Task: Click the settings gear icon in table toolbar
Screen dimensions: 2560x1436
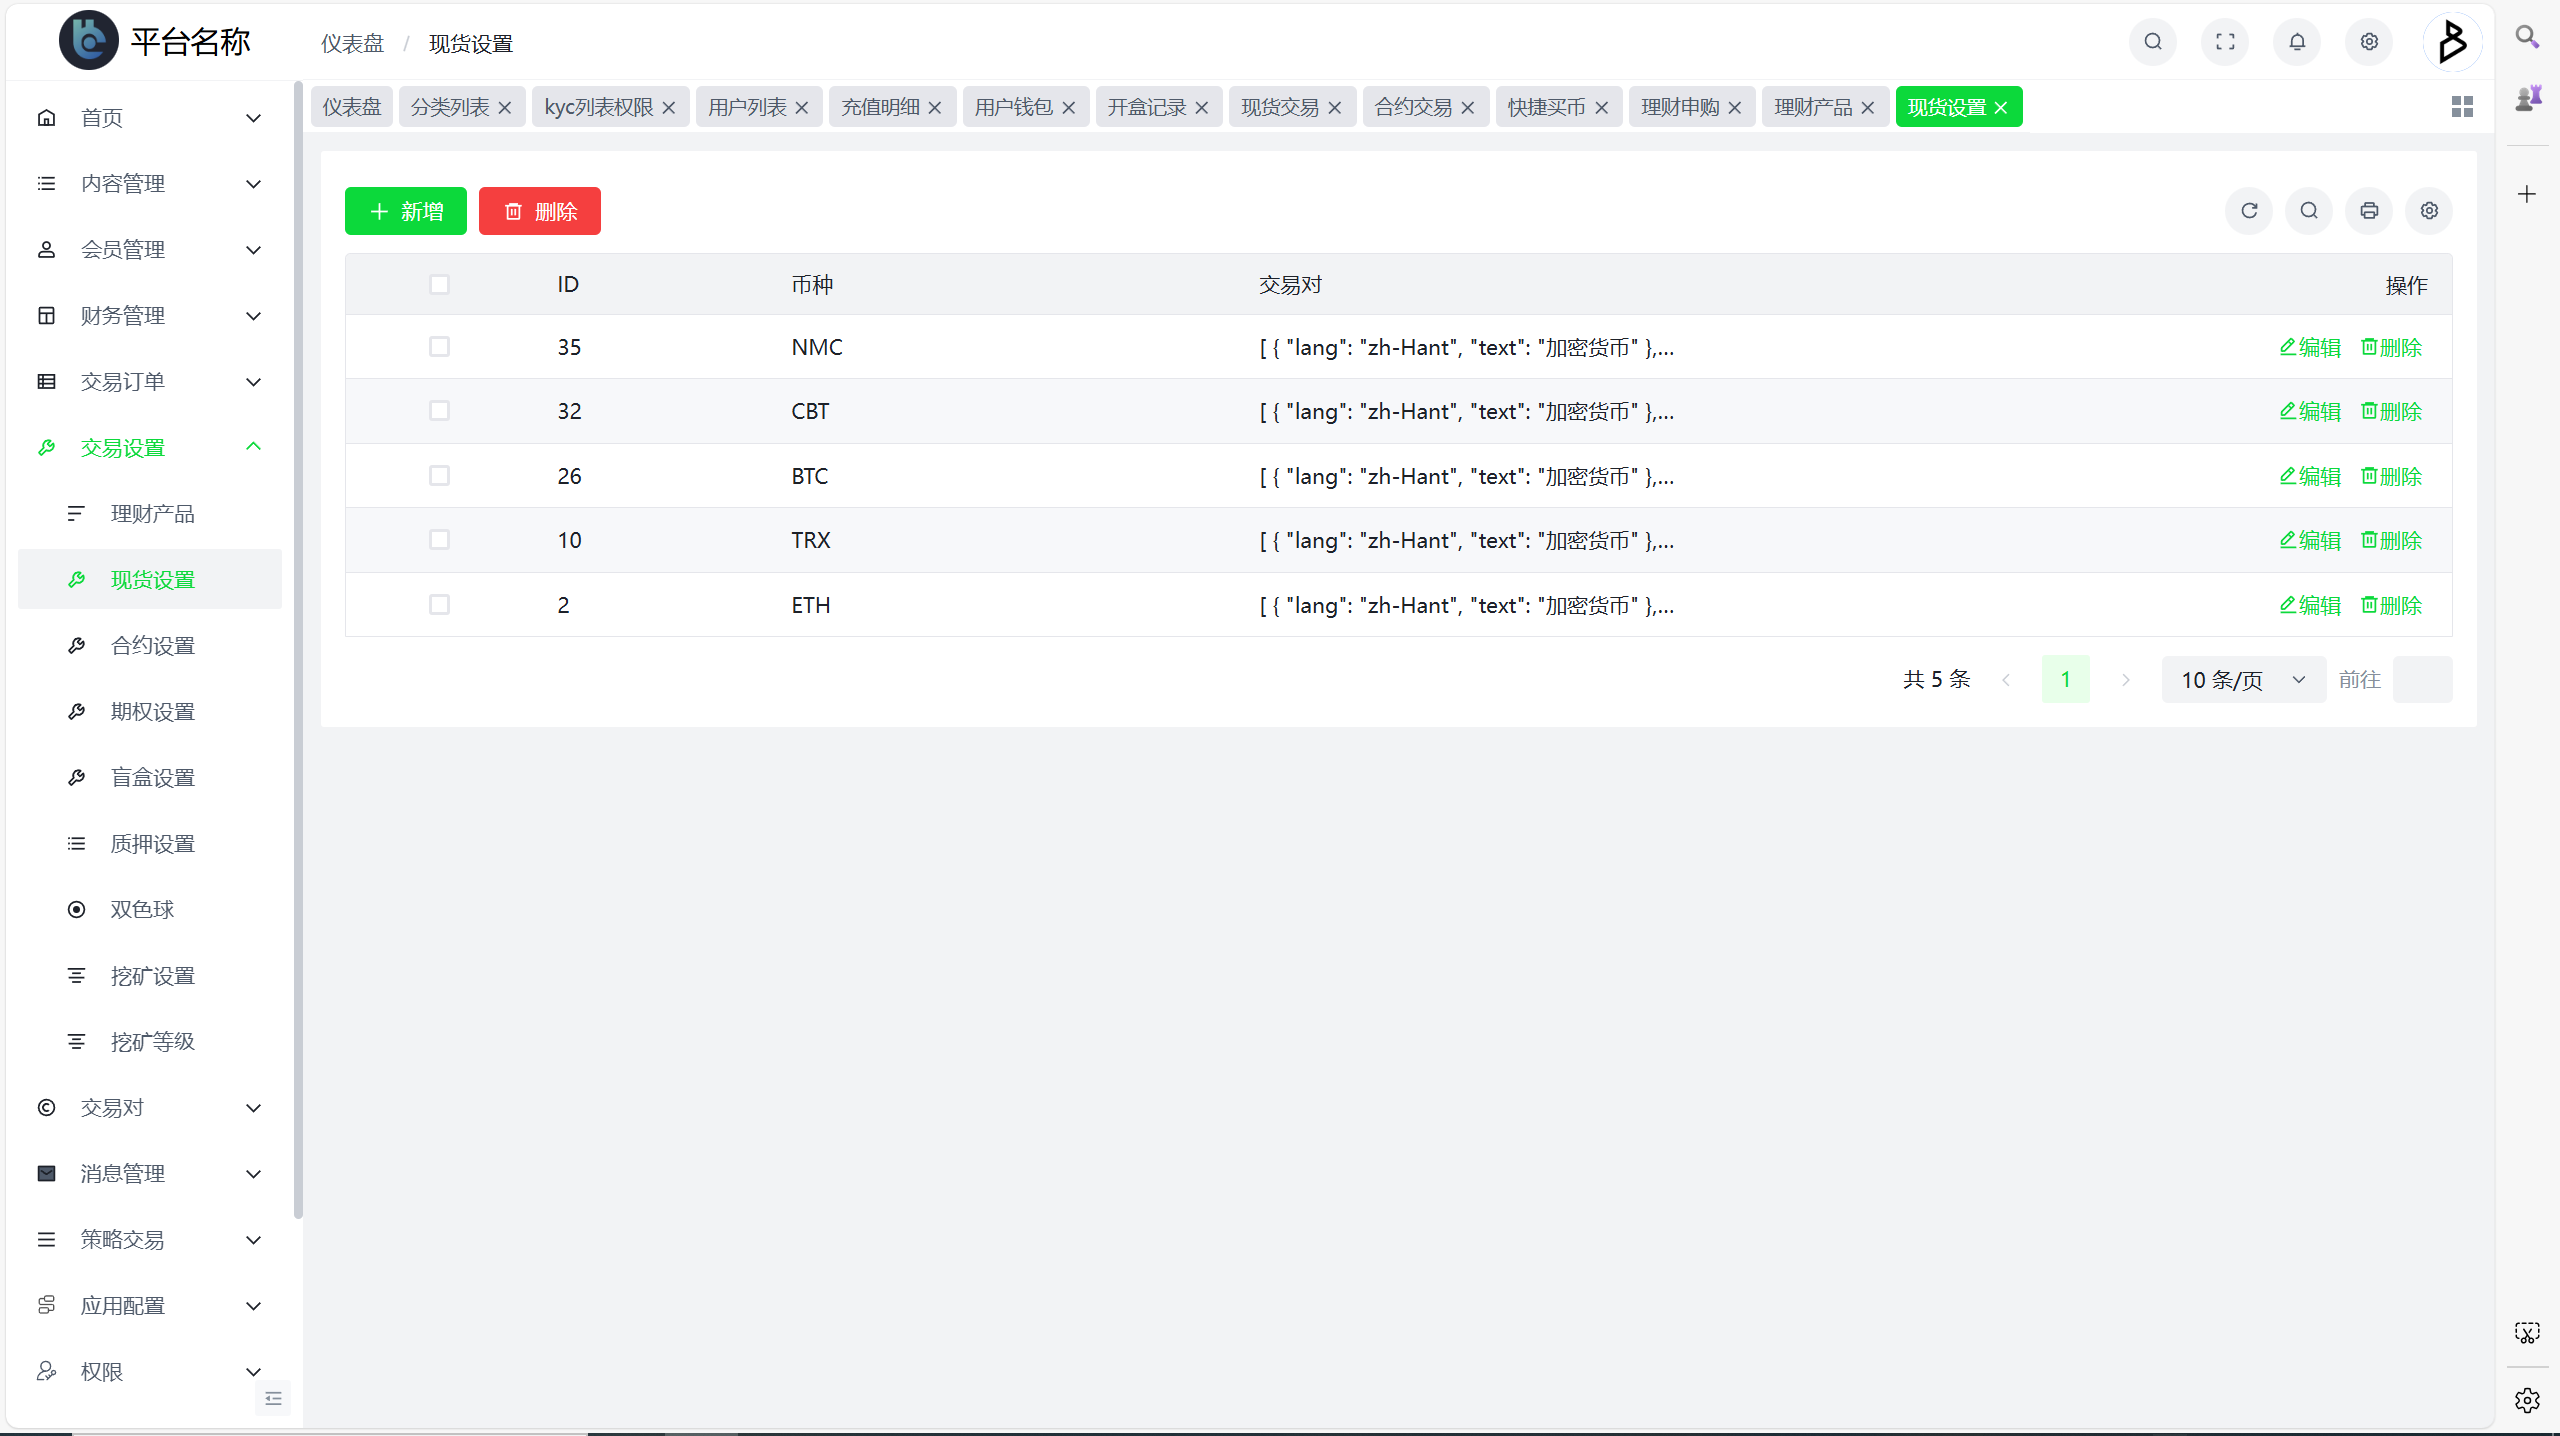Action: click(x=2430, y=209)
